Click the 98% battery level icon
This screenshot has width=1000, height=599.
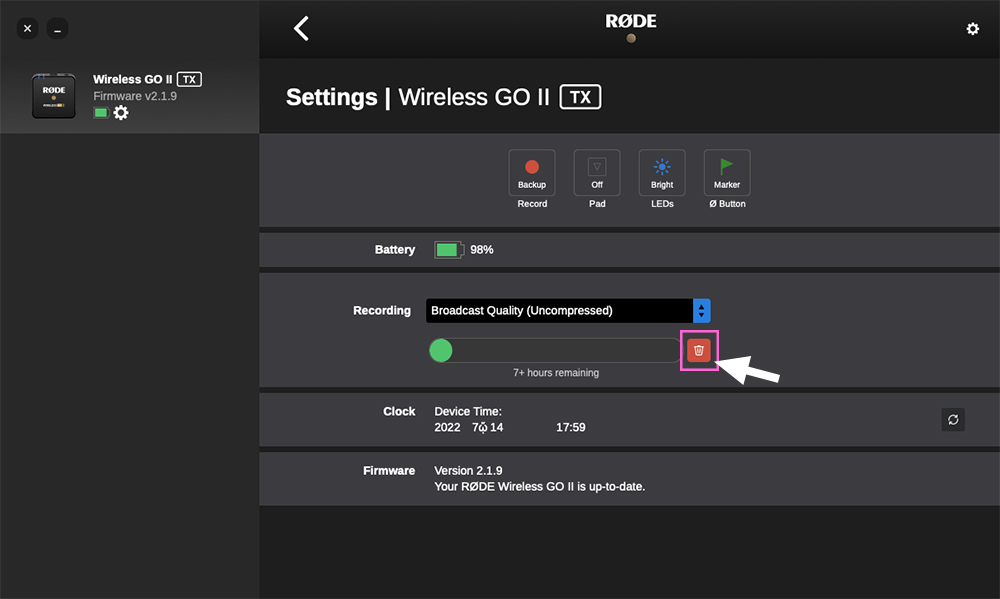[448, 250]
